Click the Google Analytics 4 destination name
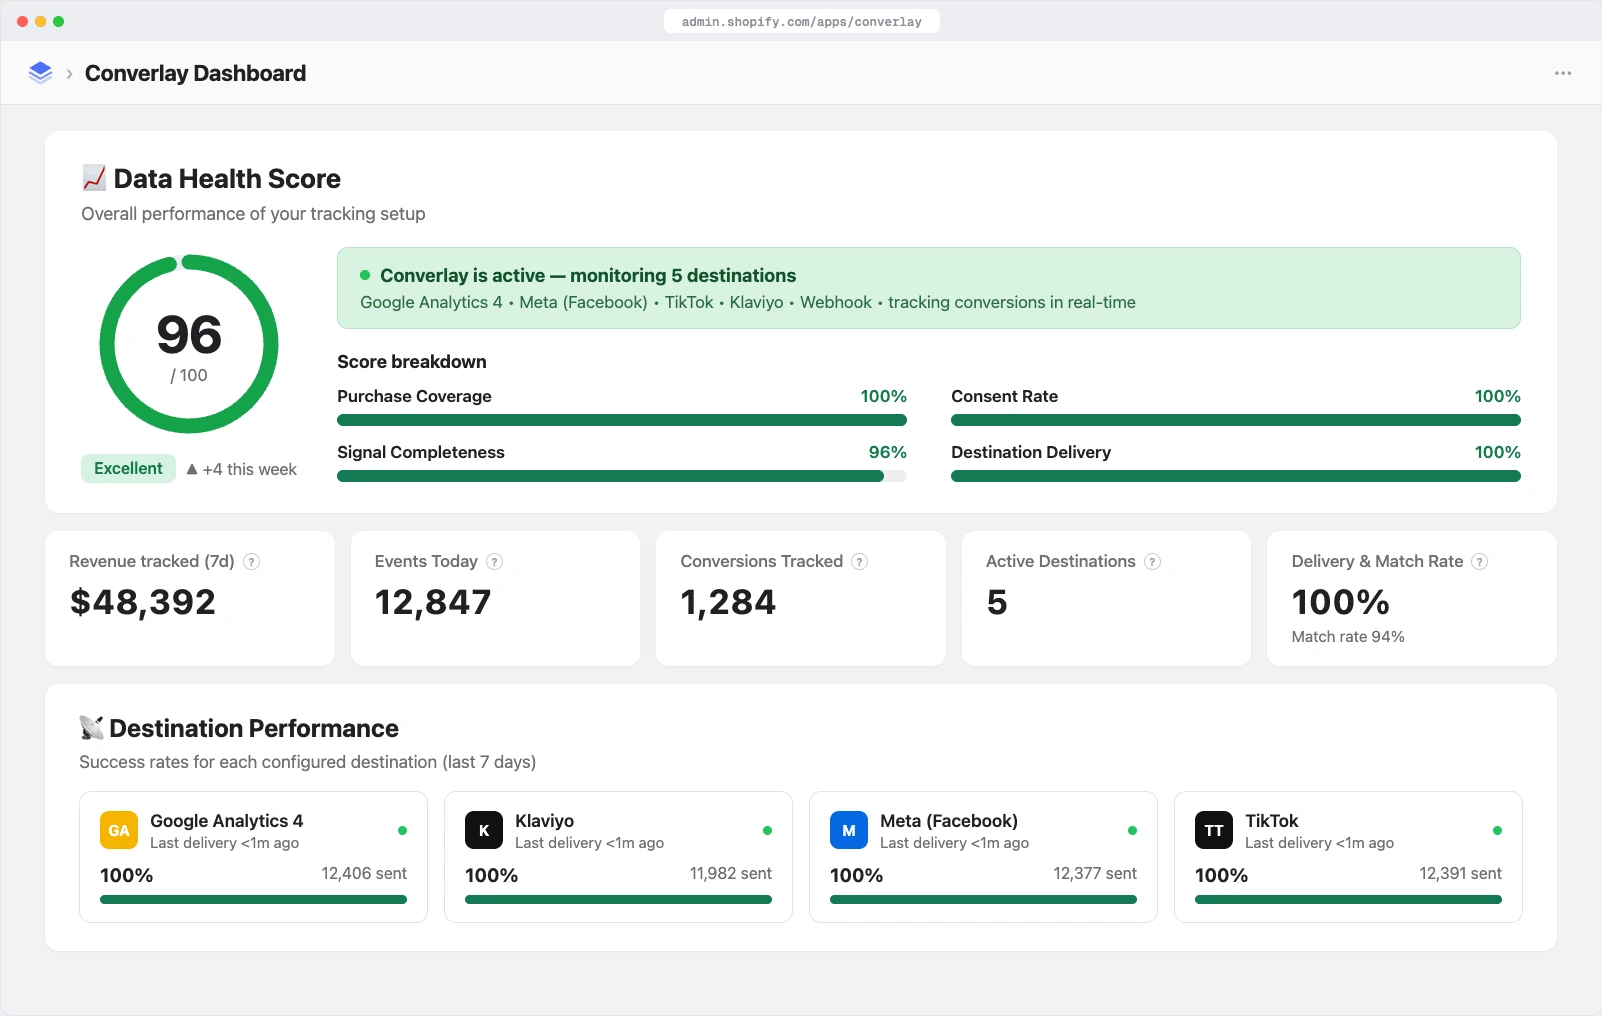1604x1016 pixels. [x=226, y=821]
